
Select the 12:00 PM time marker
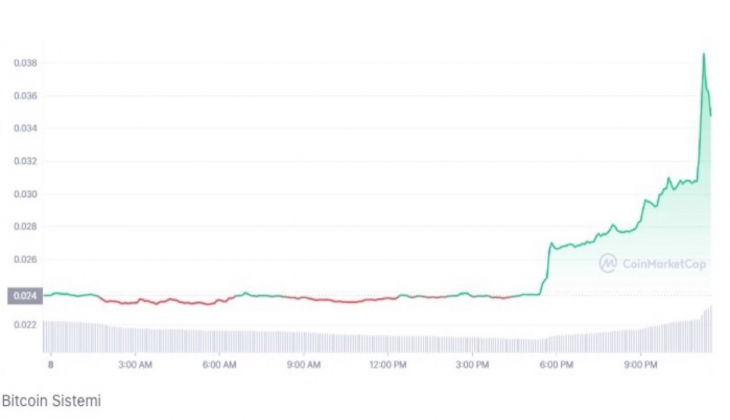coord(388,364)
